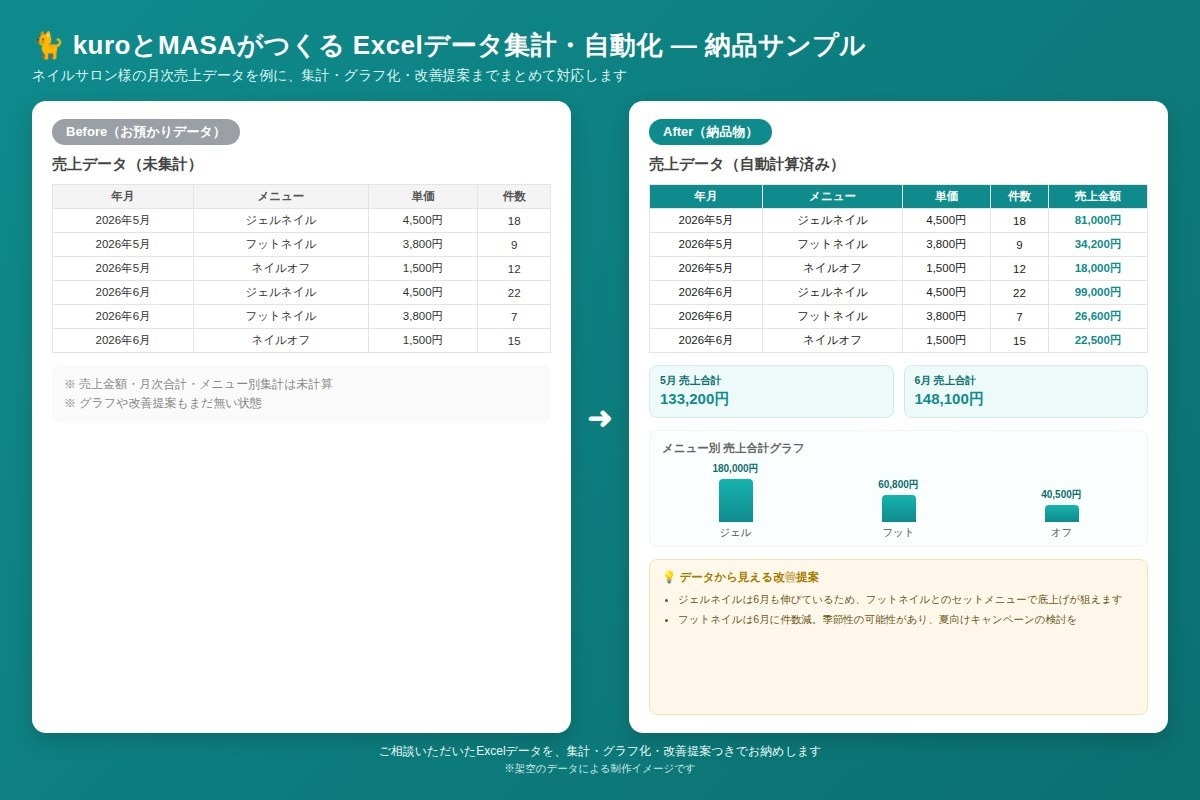Click the main title kuroとMASAがつくる Excelデータ集計
This screenshot has height=800, width=1200.
469,45
